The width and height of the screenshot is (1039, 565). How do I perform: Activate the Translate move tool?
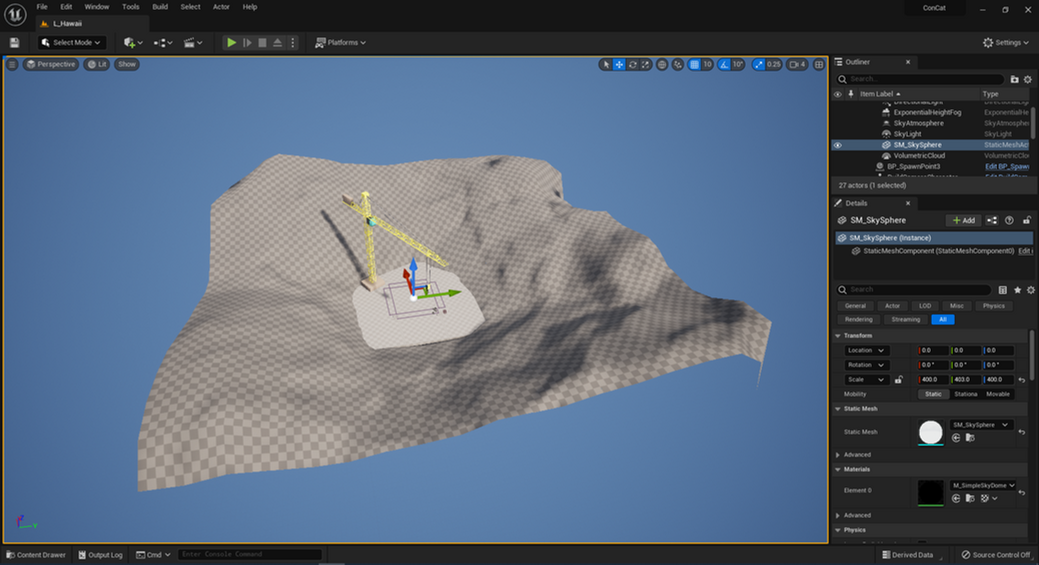click(x=619, y=64)
